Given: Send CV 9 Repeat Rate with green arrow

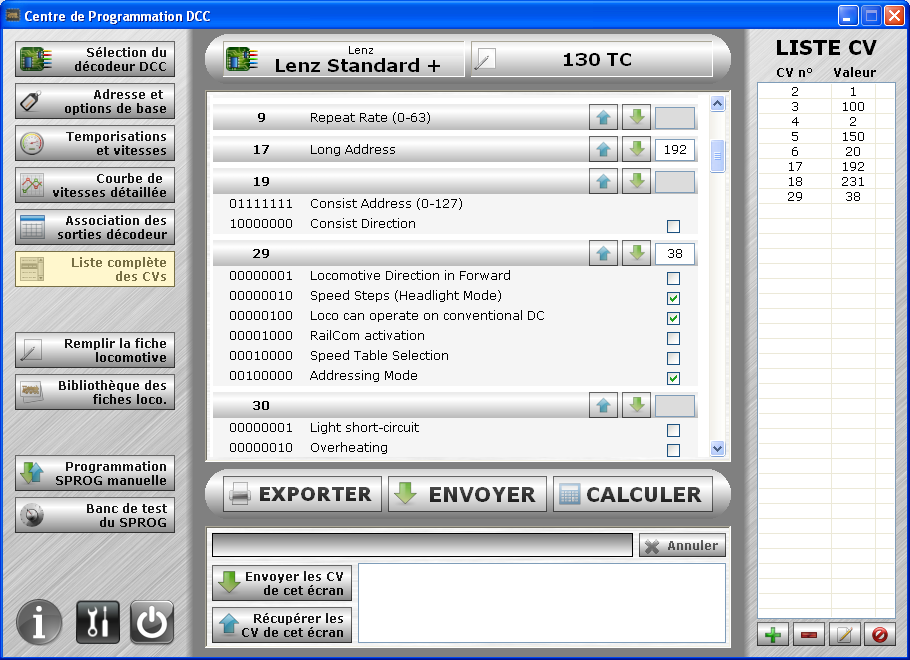Looking at the screenshot, I should tap(637, 118).
